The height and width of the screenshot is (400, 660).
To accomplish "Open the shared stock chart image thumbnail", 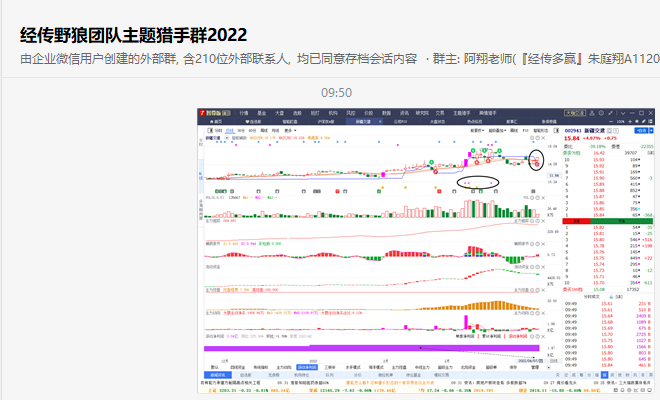I will click(426, 251).
